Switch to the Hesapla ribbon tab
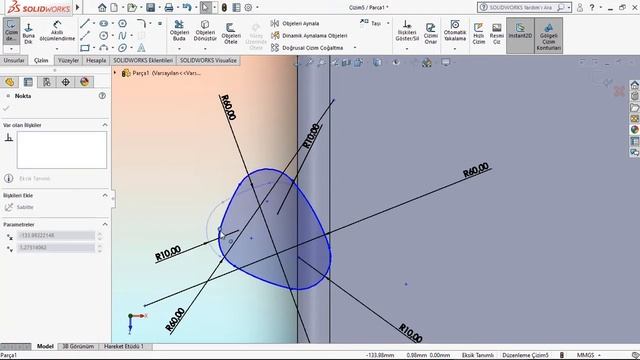This screenshot has width=640, height=360. (96, 60)
